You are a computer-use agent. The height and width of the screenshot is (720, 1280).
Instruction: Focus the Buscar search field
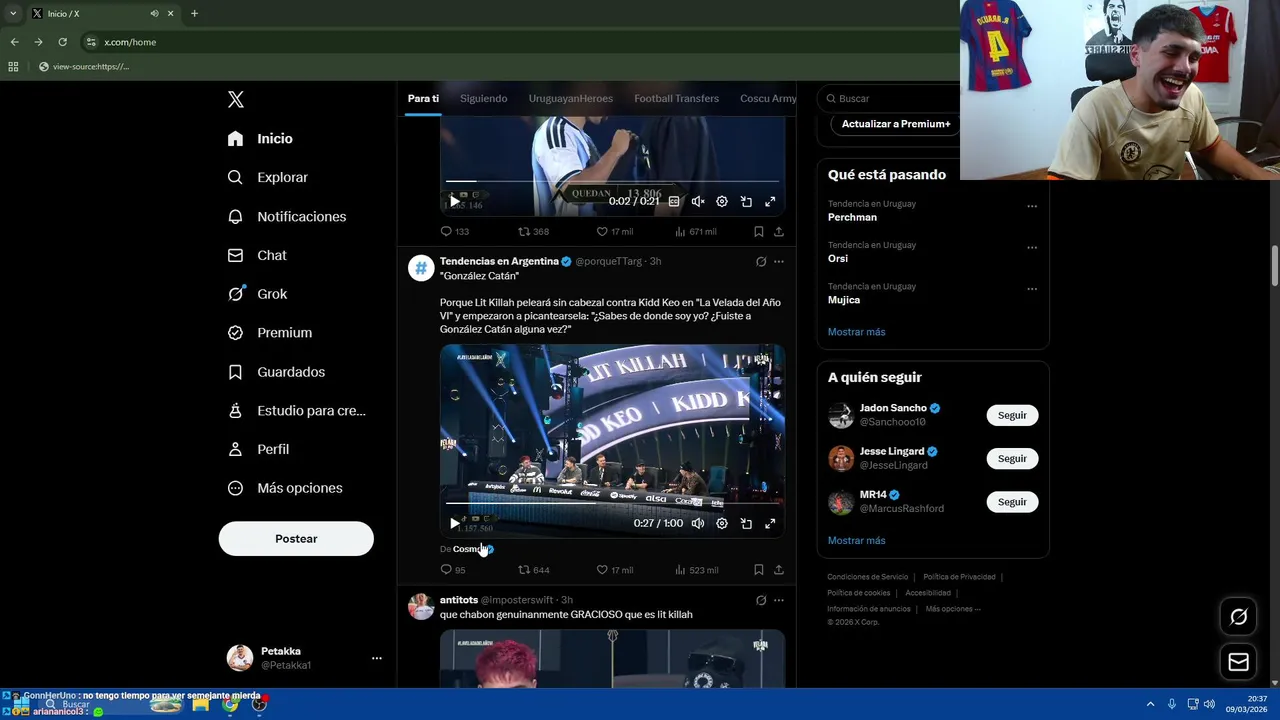click(x=890, y=98)
